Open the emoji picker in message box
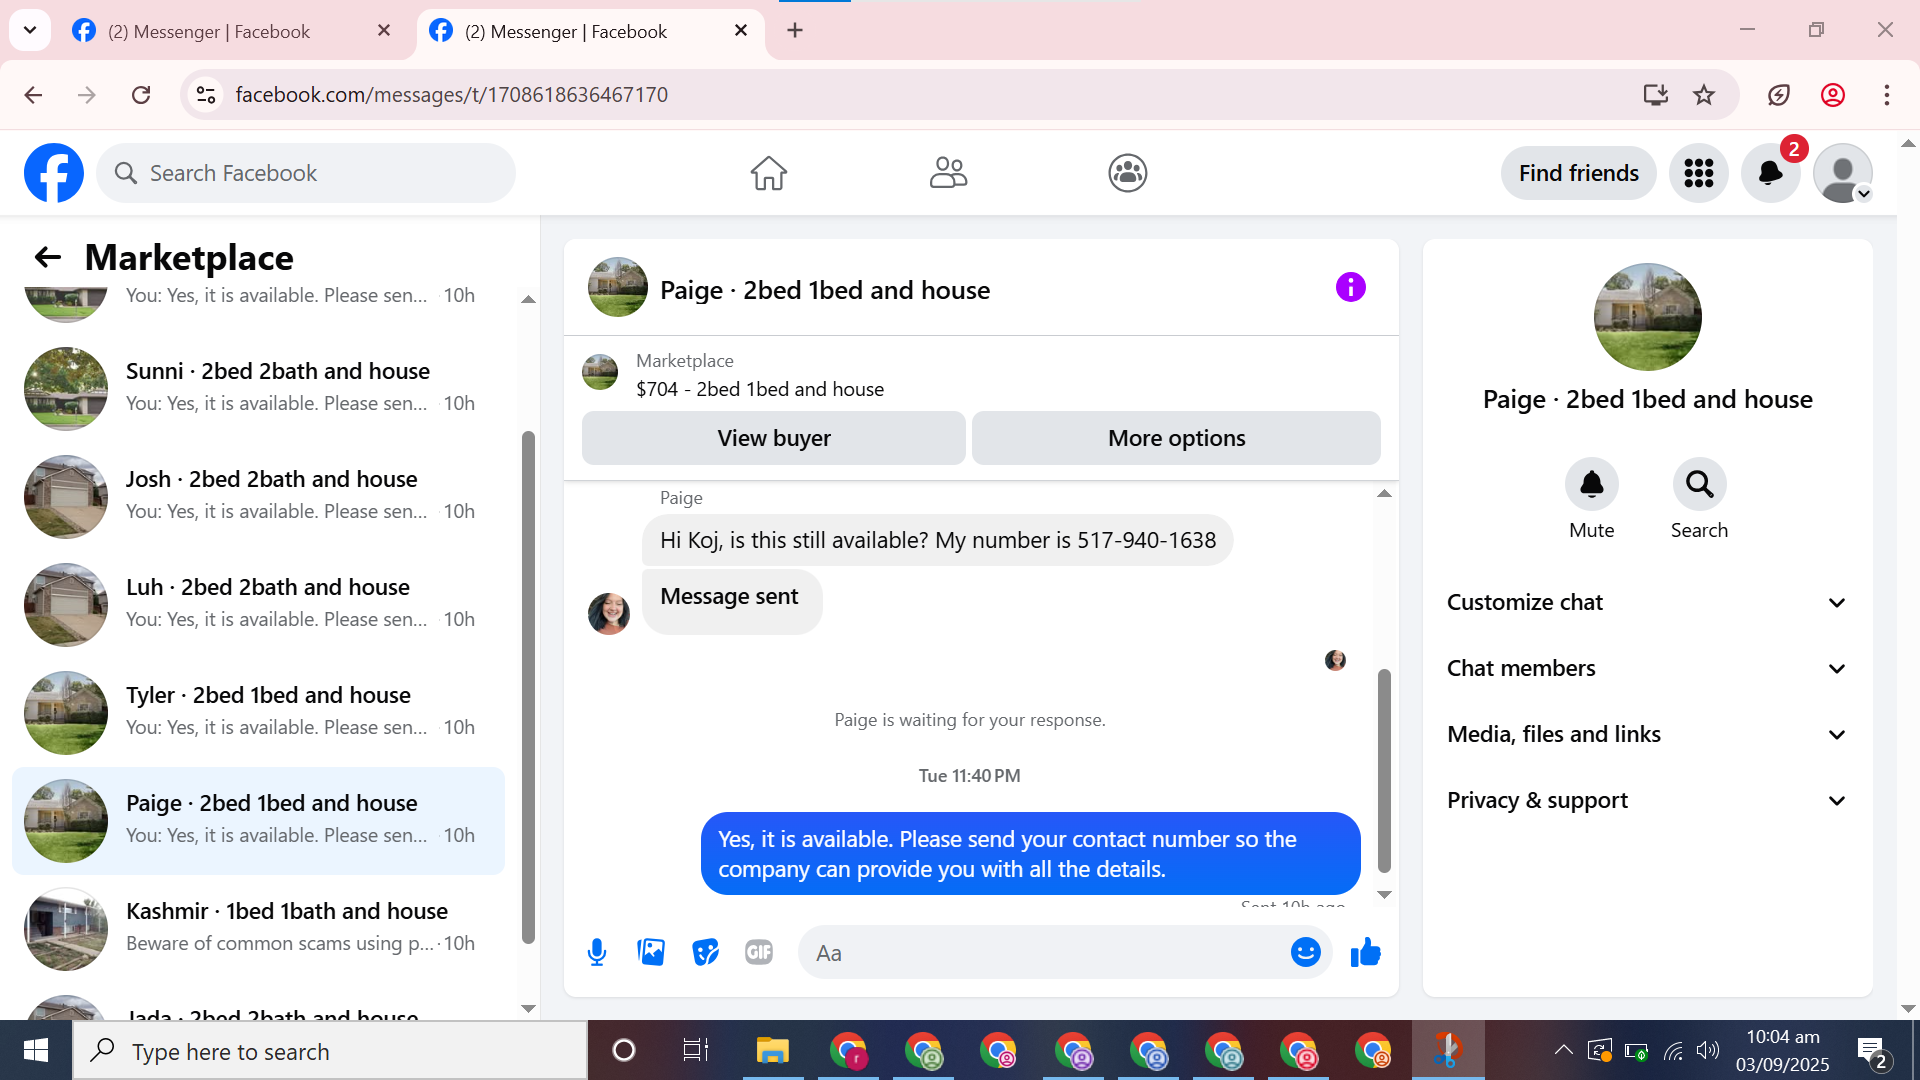 1306,953
